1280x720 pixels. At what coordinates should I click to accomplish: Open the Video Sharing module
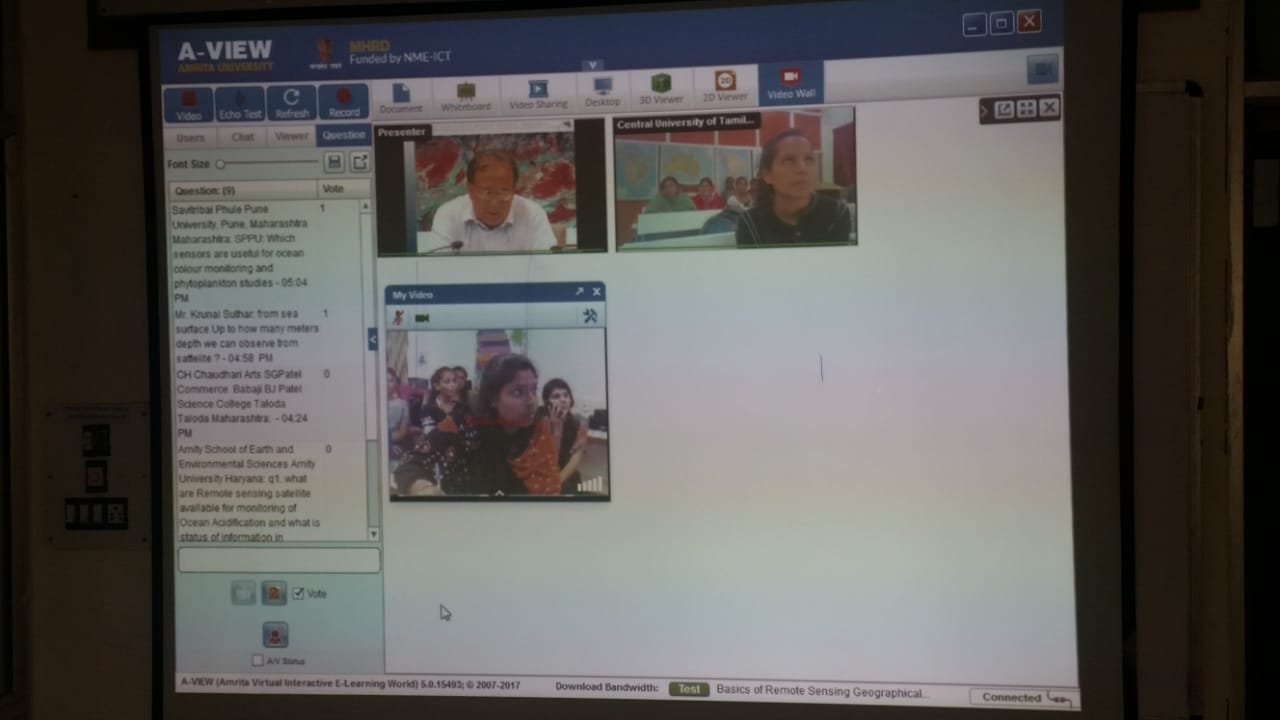tap(538, 94)
